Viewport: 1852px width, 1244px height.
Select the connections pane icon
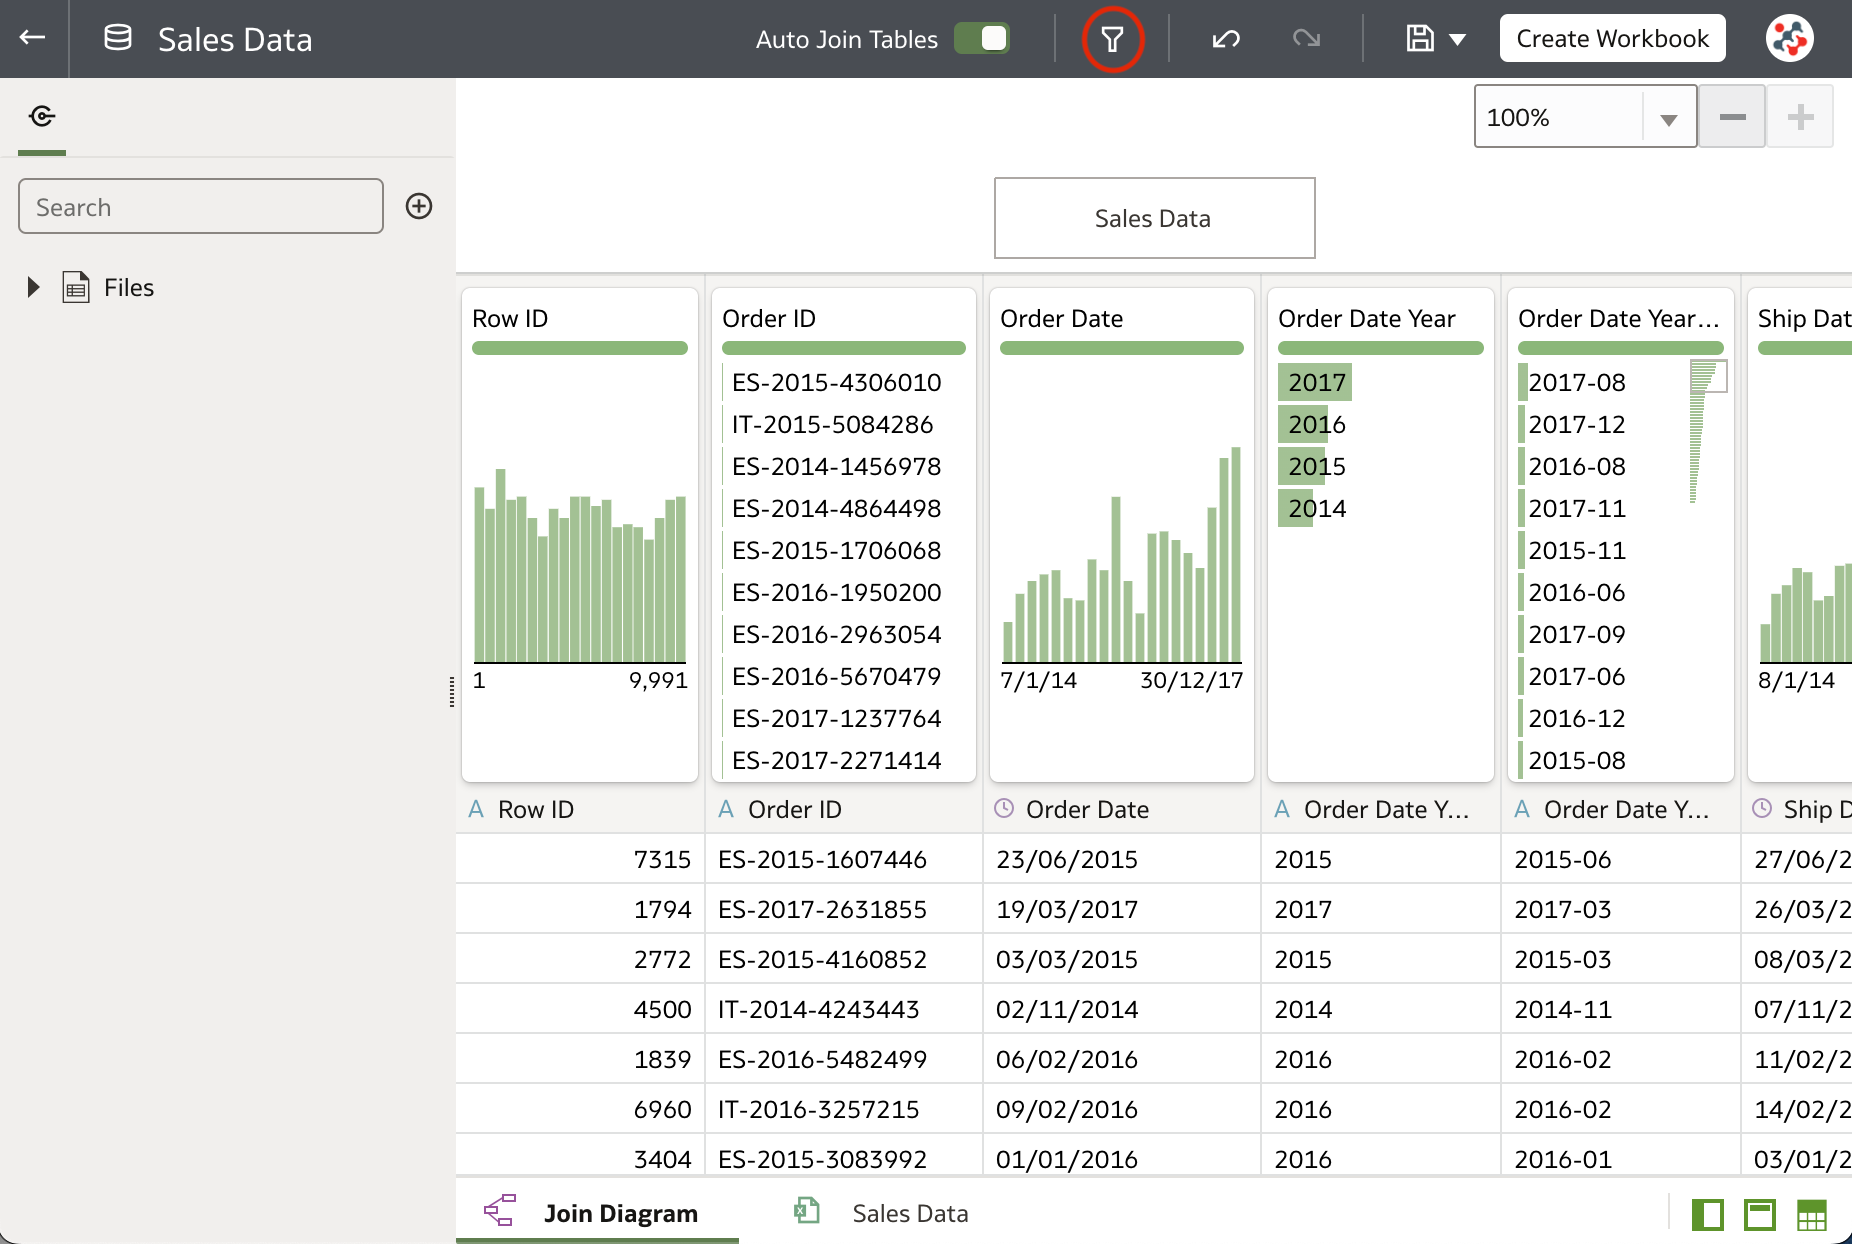(x=42, y=117)
